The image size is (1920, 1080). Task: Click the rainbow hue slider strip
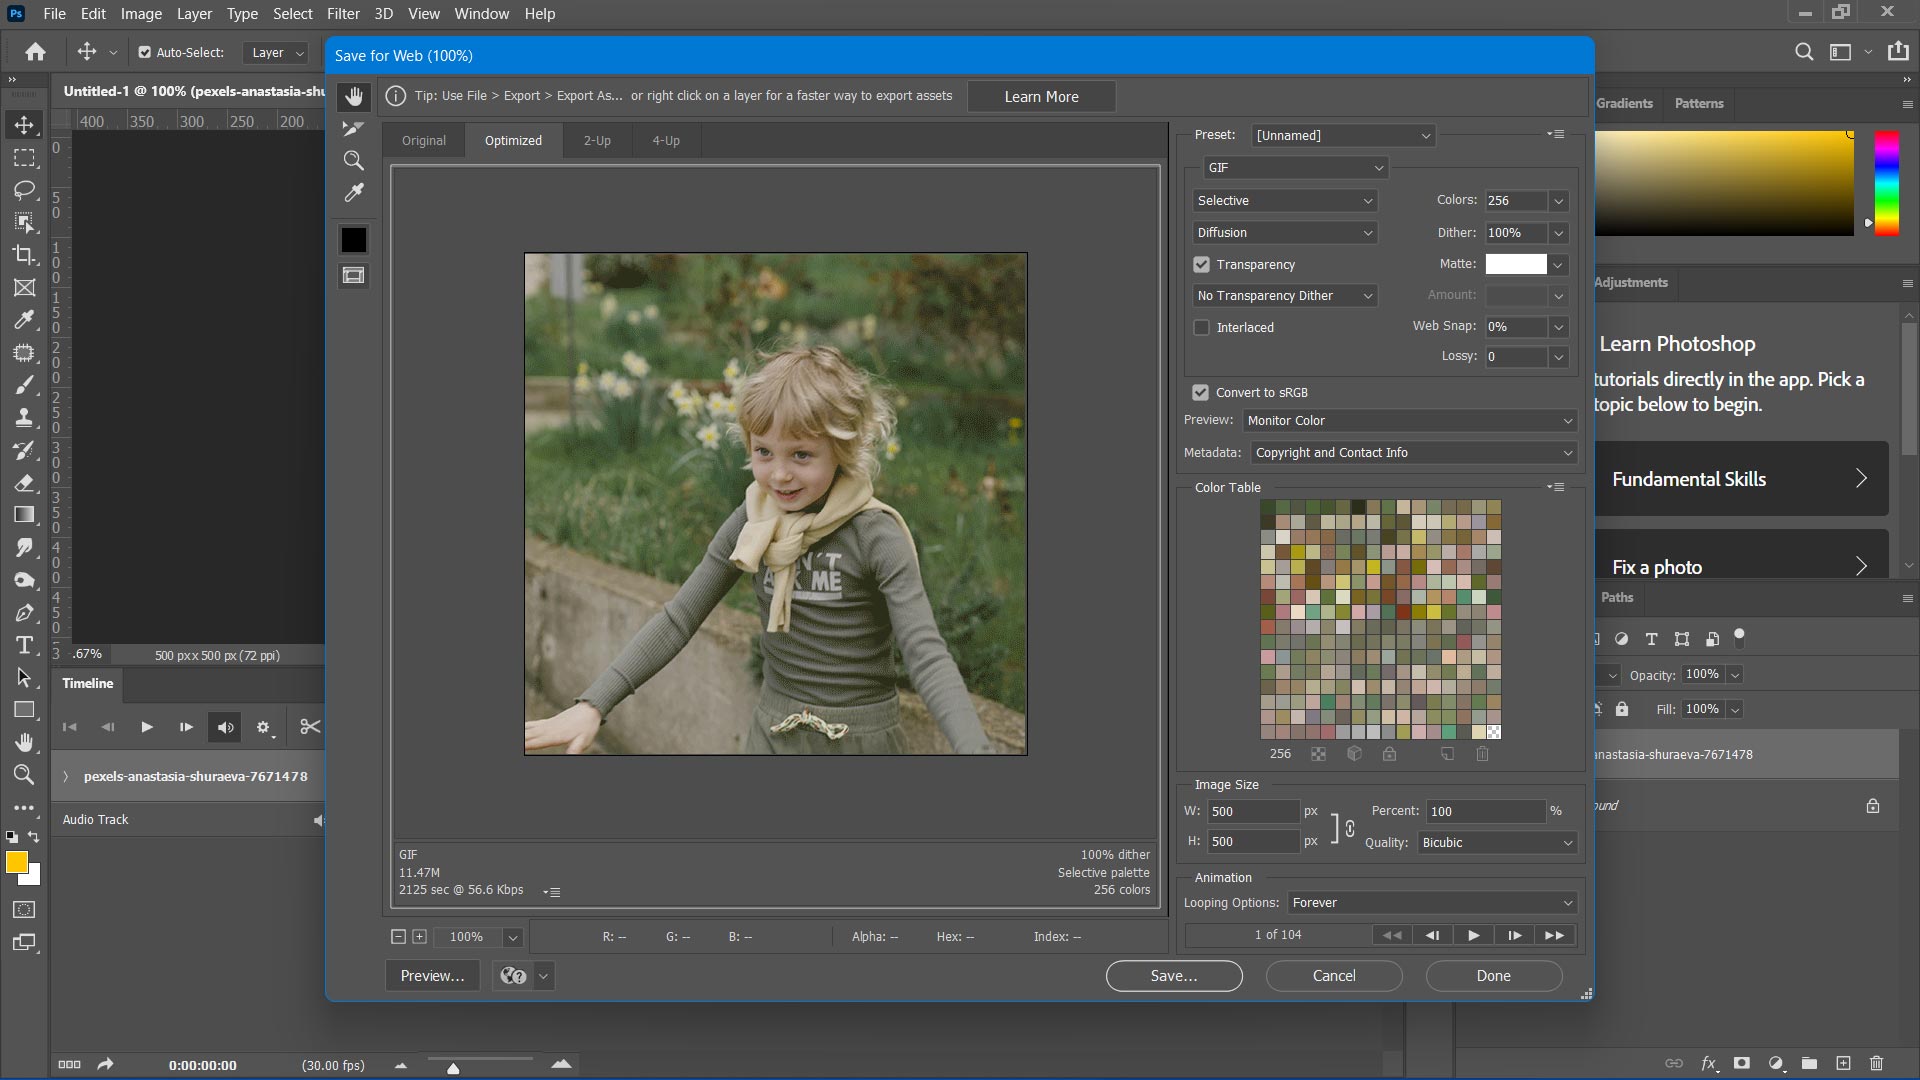pyautogui.click(x=1886, y=183)
